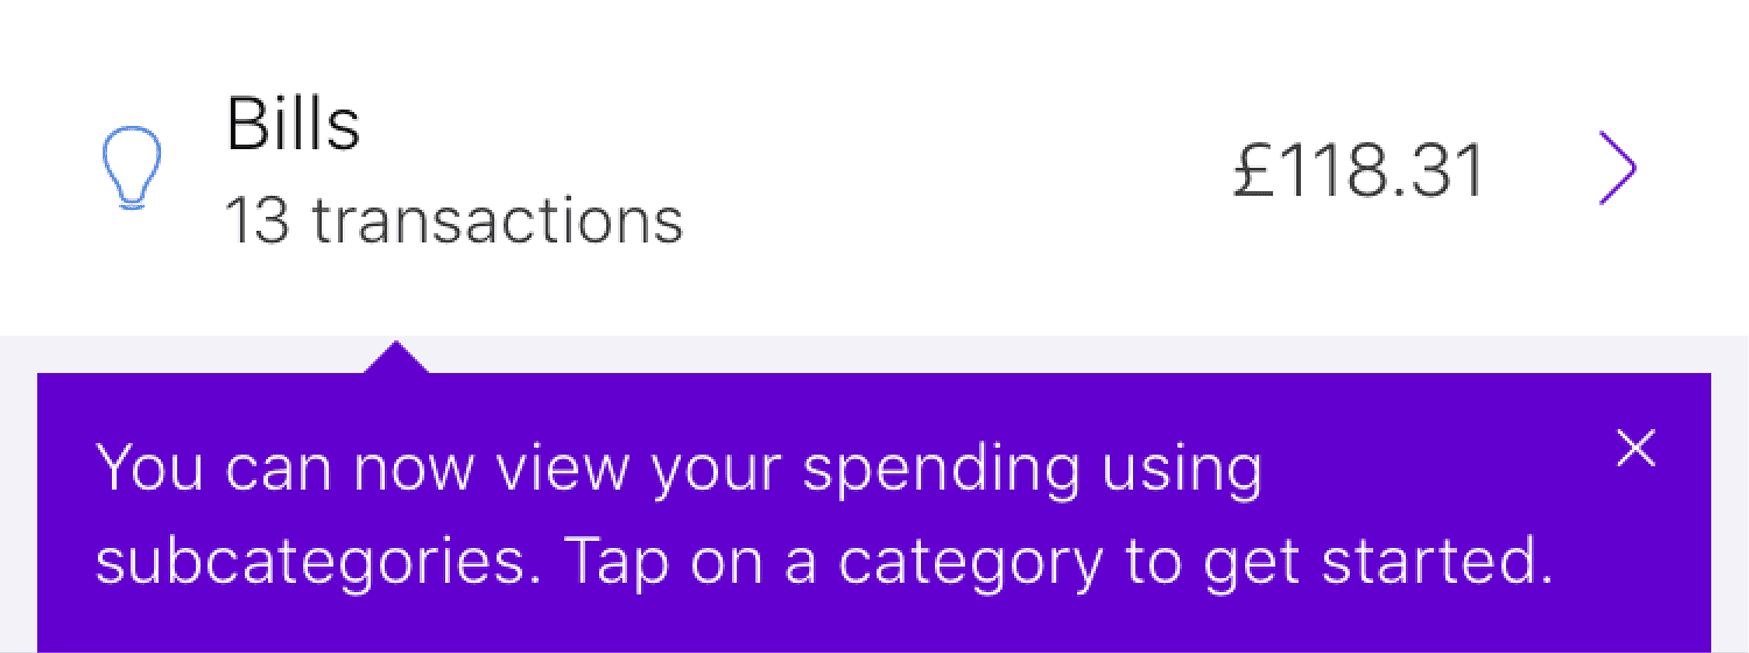Select the Bills category title

tap(293, 124)
